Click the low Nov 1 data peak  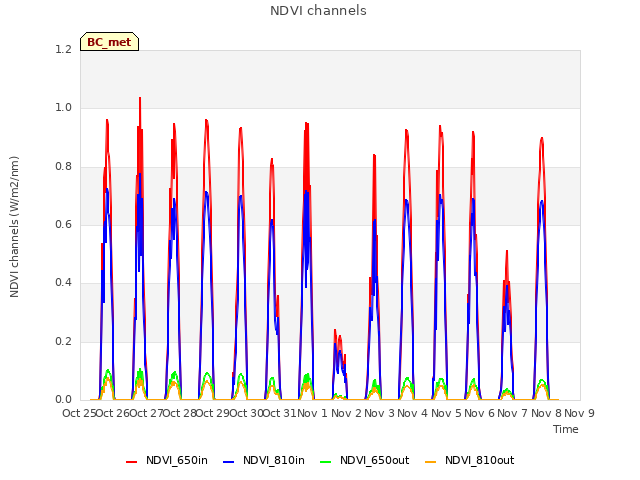pos(335,331)
